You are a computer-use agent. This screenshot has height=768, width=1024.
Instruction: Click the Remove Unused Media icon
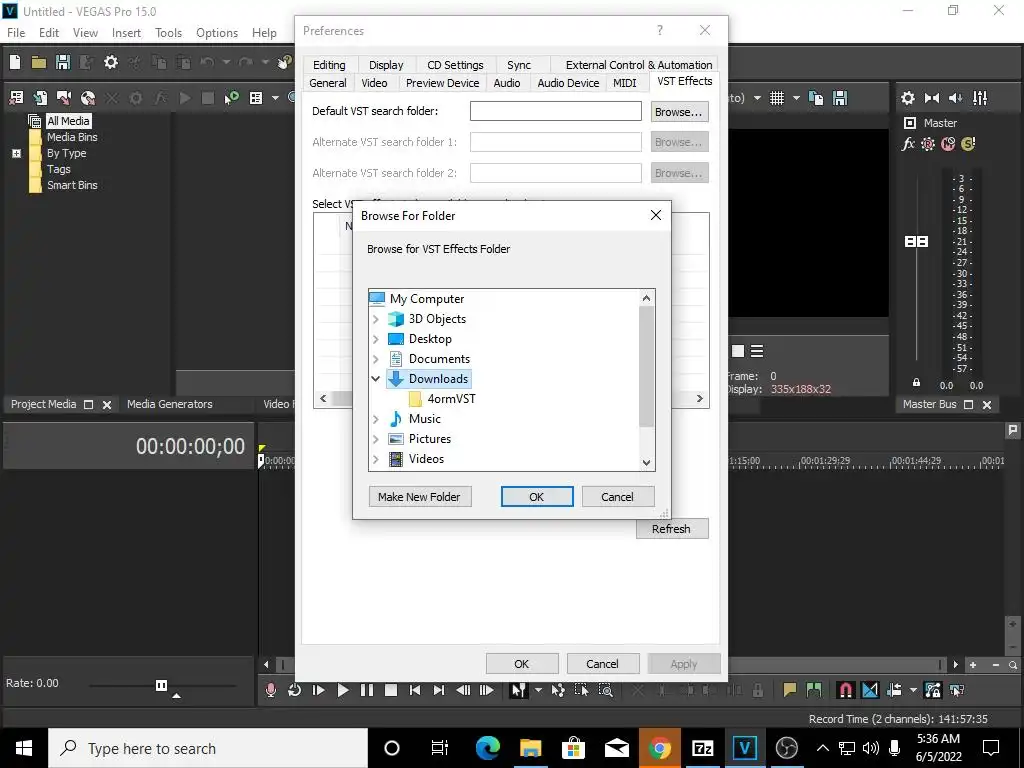[x=16, y=98]
